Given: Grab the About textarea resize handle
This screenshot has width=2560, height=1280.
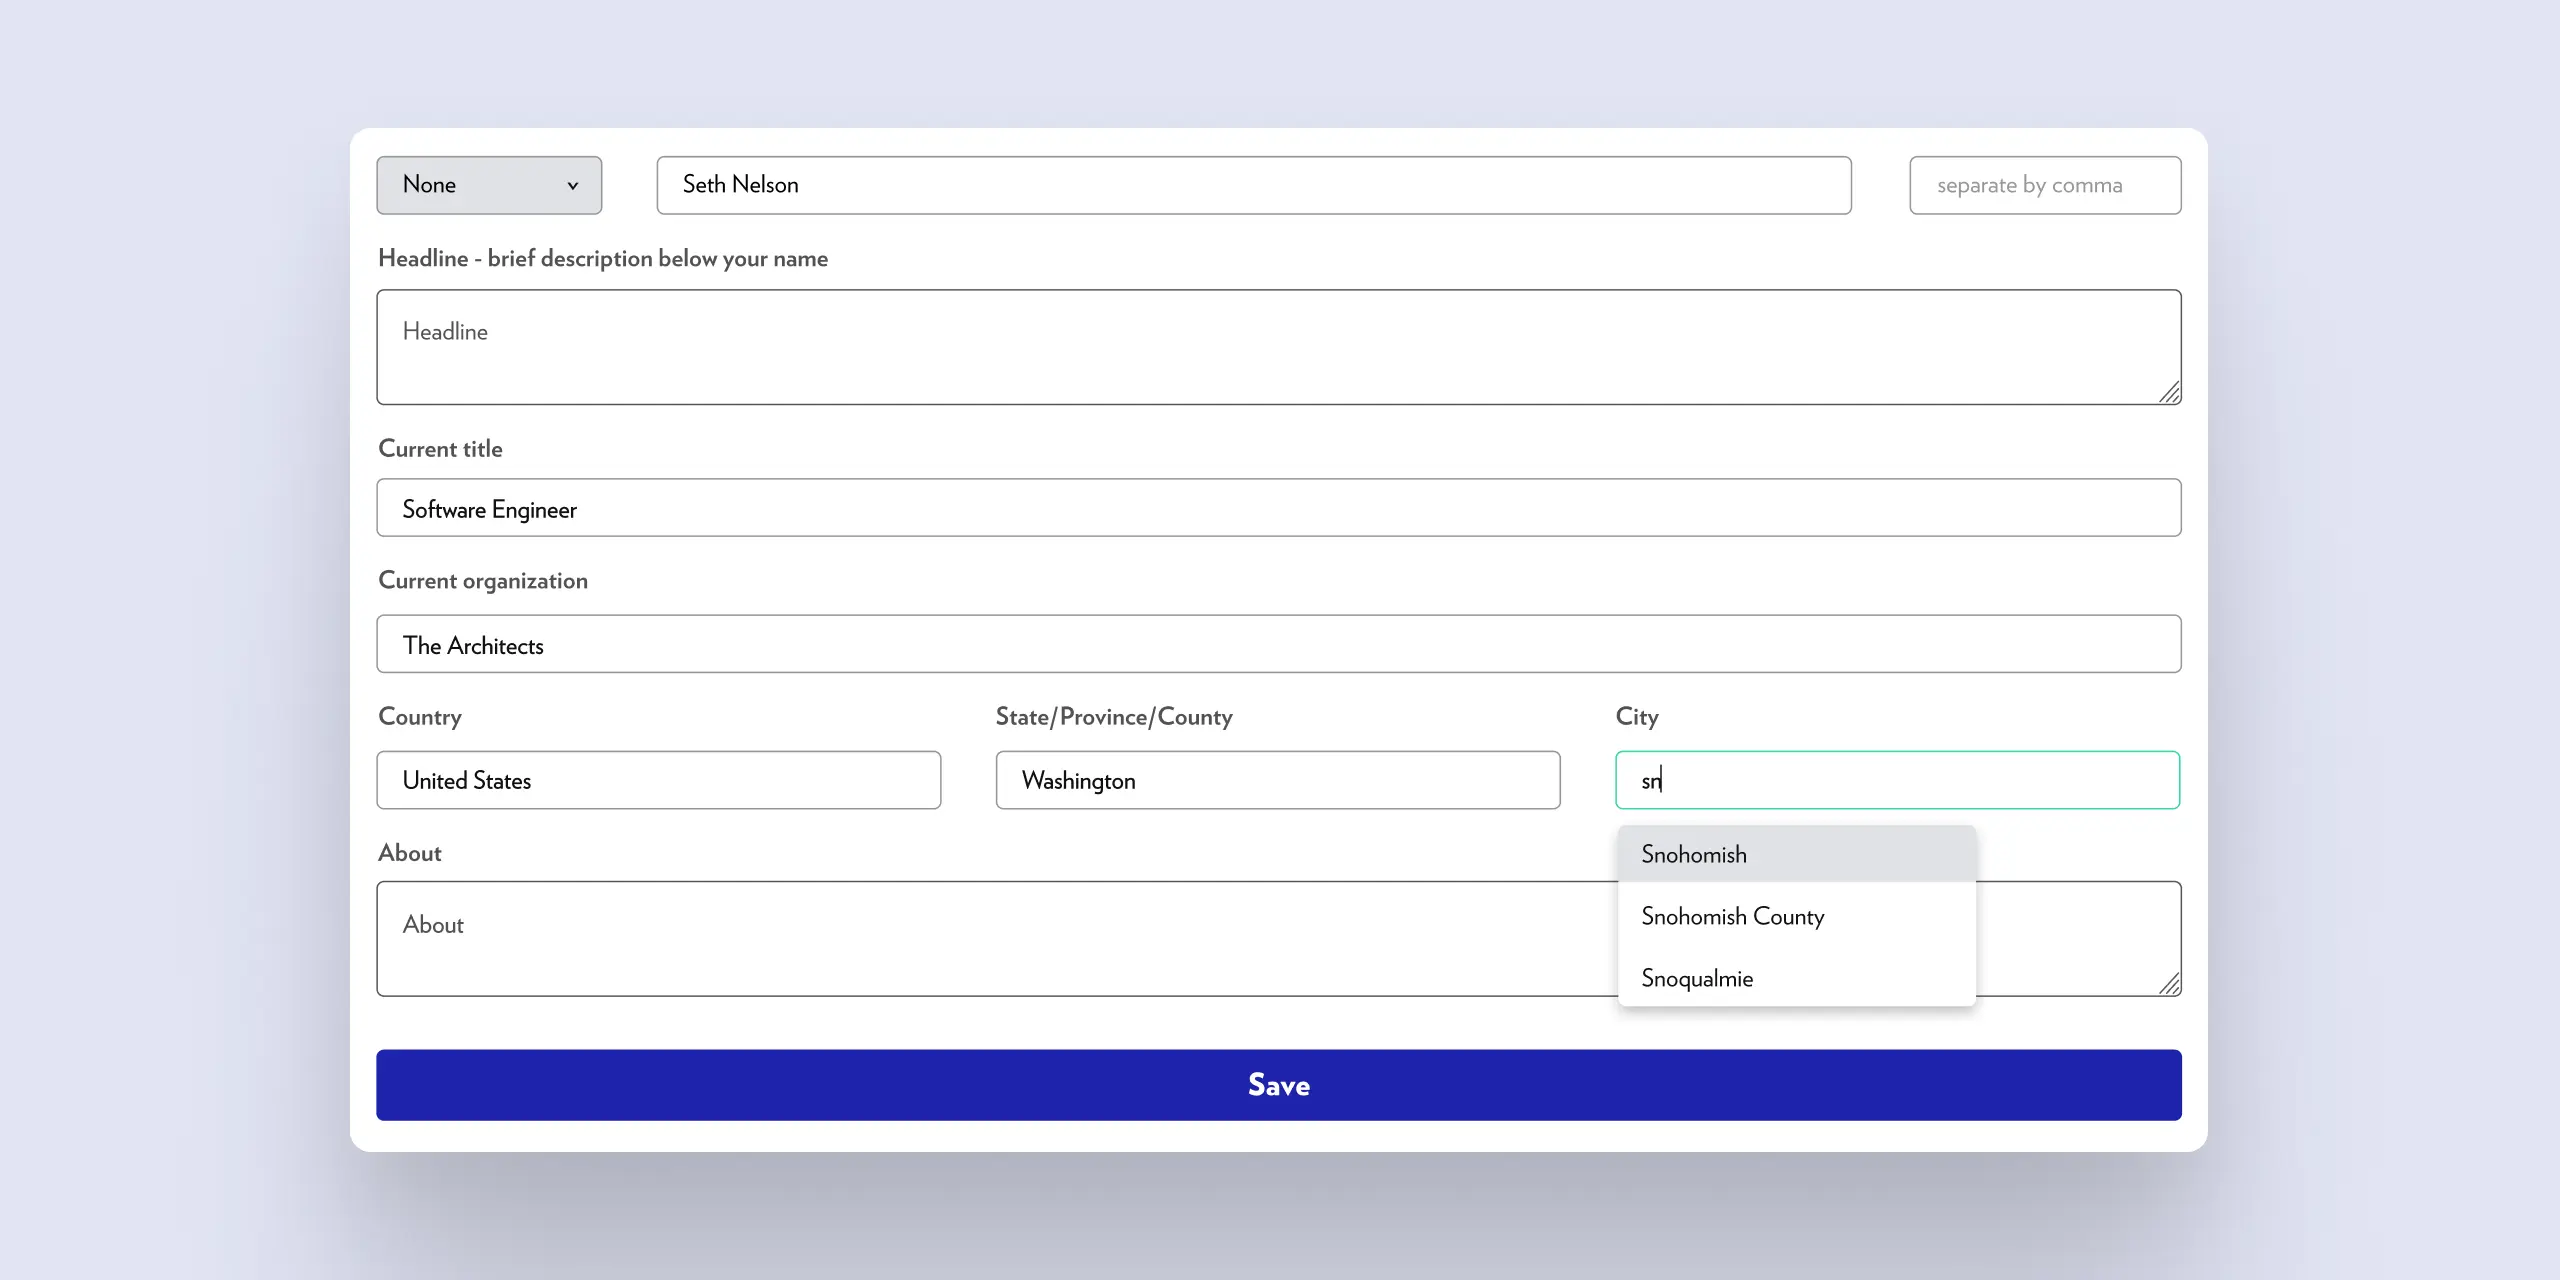Looking at the screenshot, I should tap(2169, 985).
